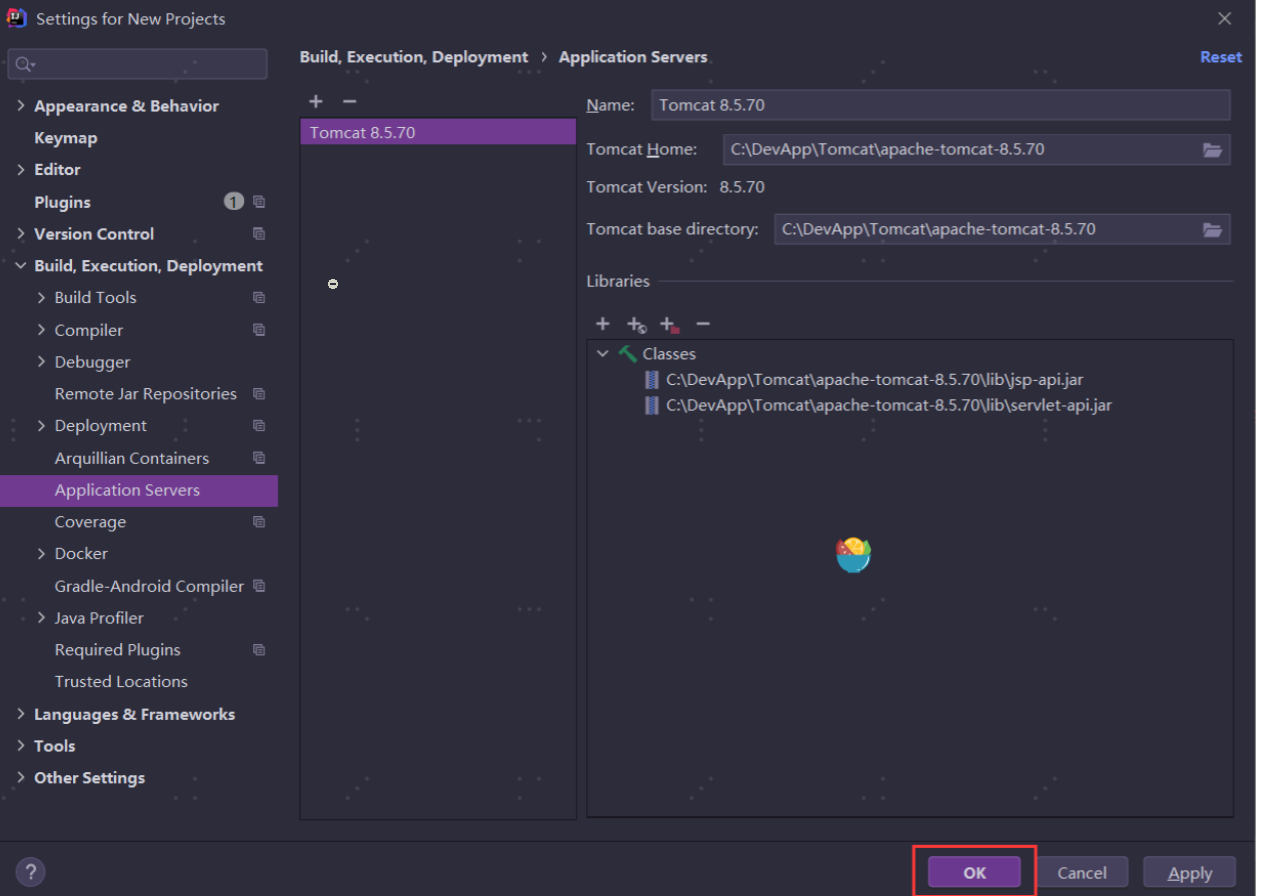
Task: Browse for Tomcat Home folder
Action: [x=1212, y=150]
